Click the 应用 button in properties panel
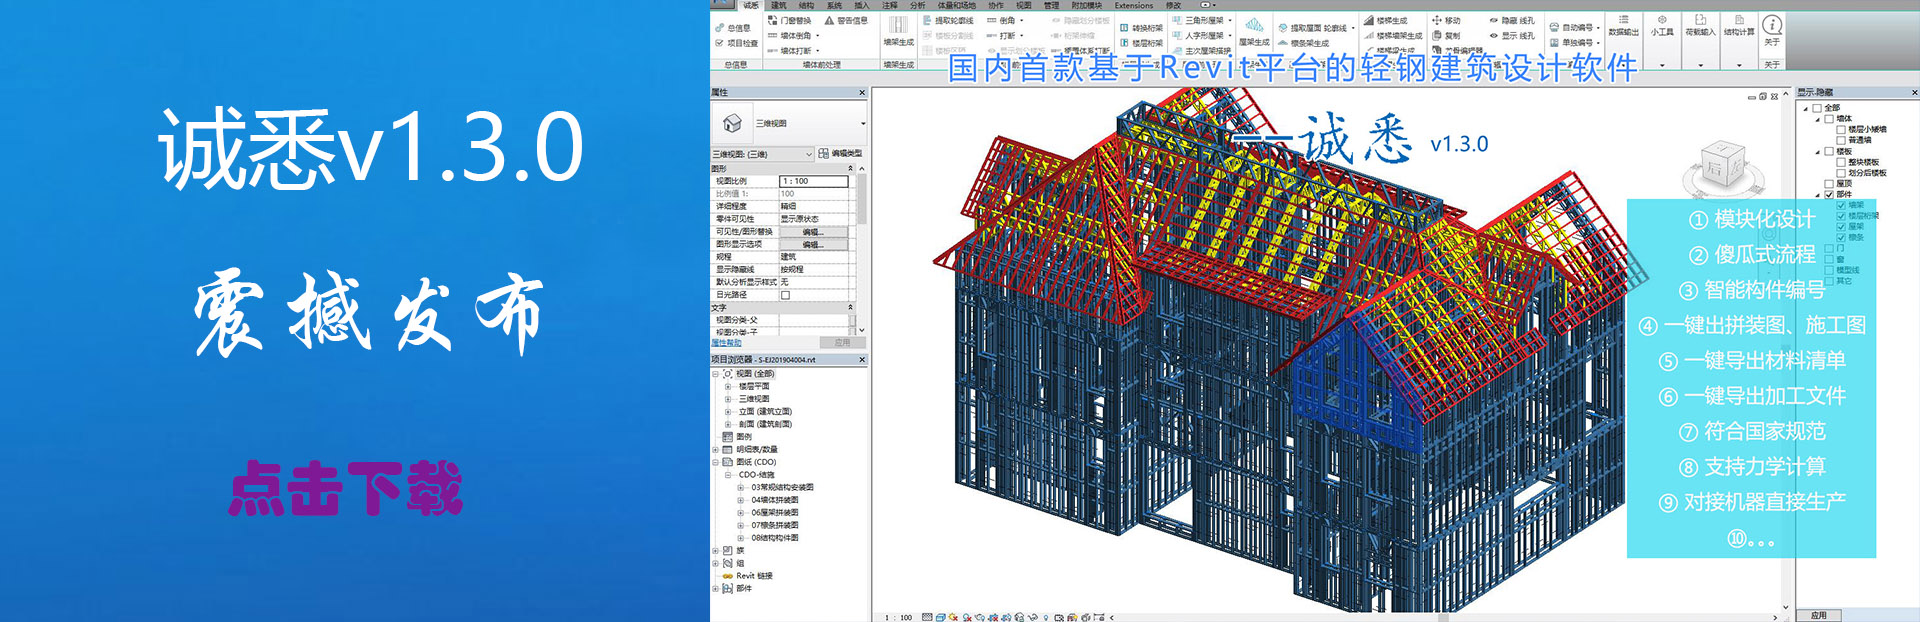The height and width of the screenshot is (622, 1920). click(x=842, y=343)
